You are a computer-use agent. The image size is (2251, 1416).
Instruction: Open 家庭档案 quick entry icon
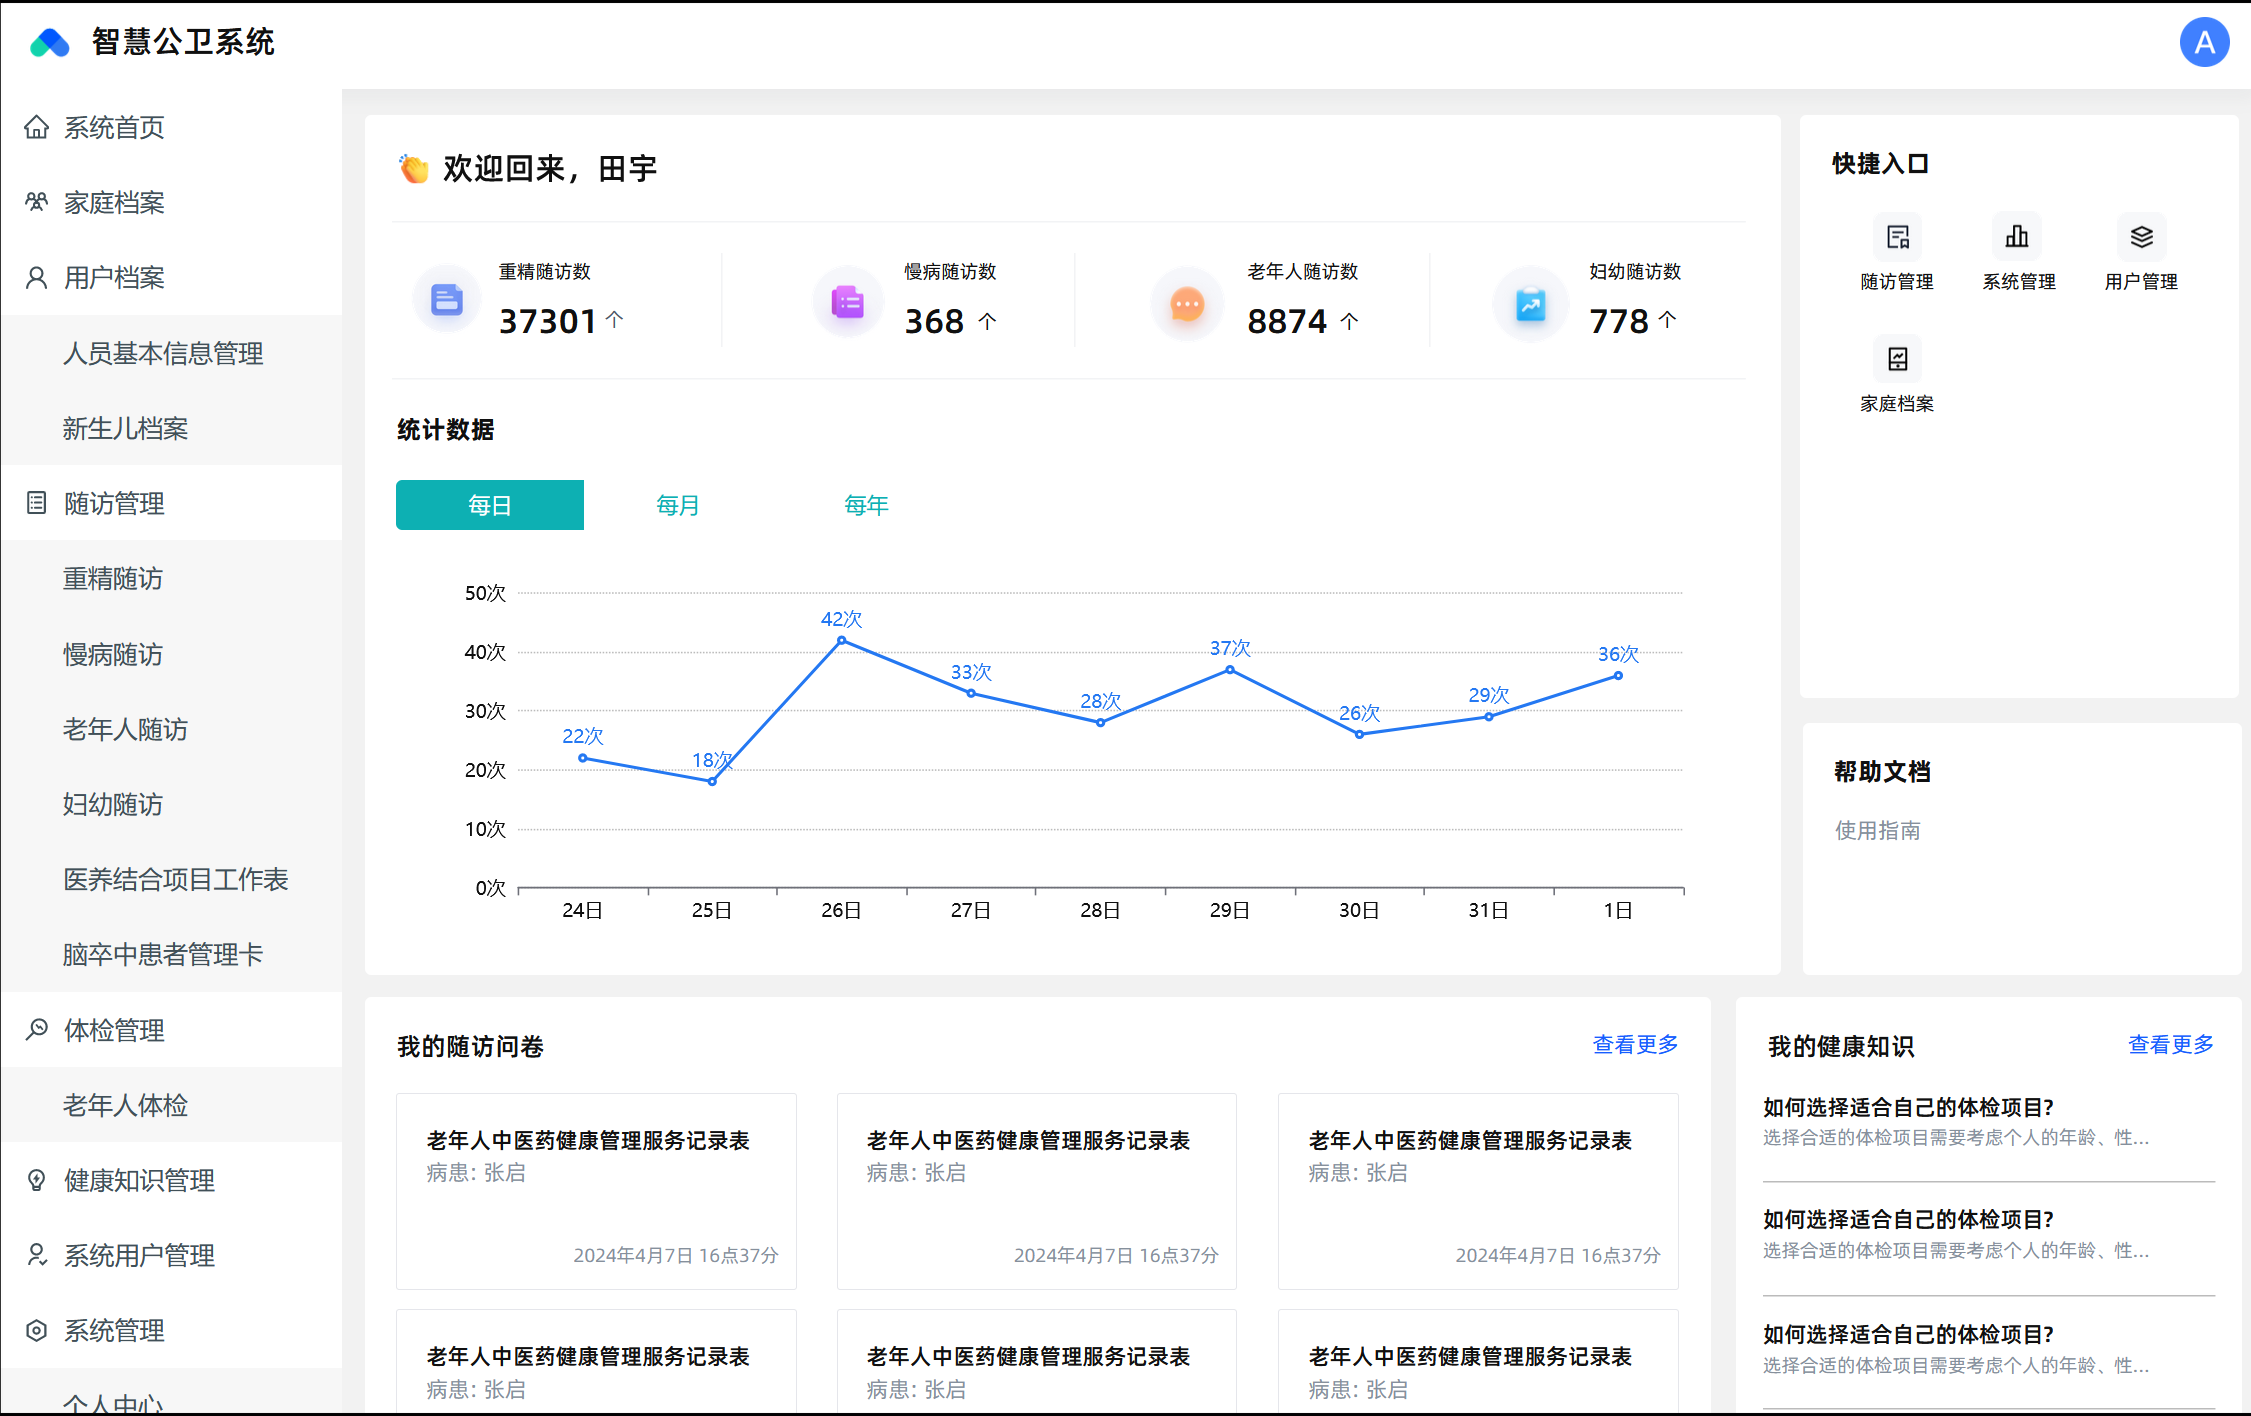1896,359
